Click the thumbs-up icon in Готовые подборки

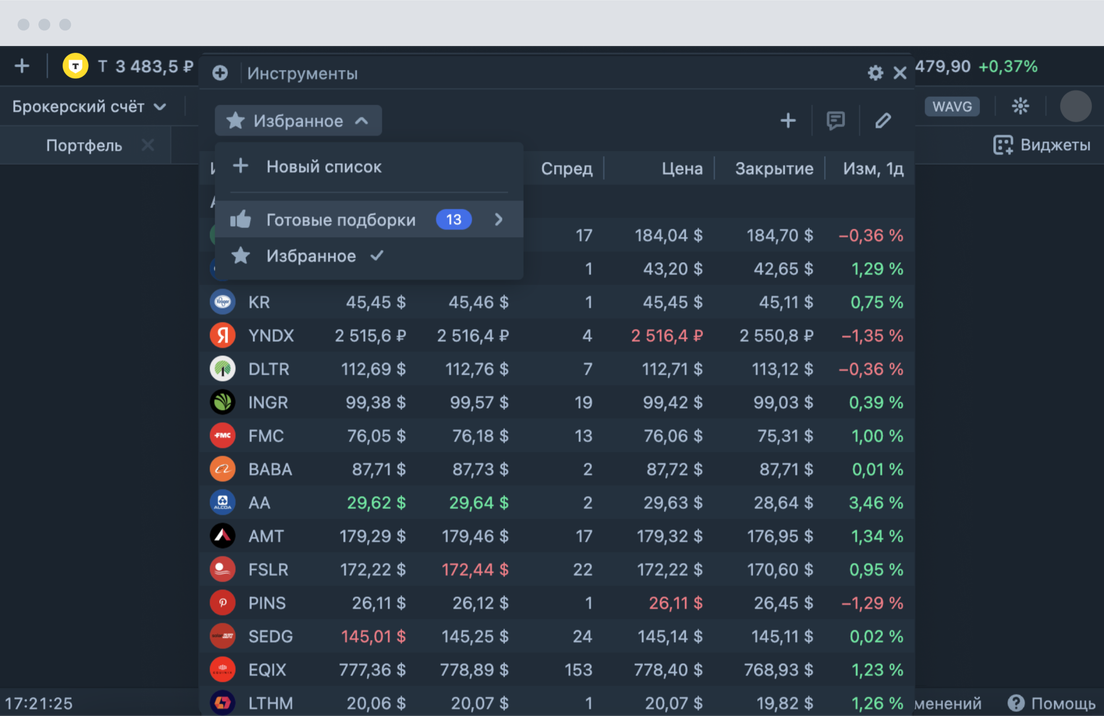point(241,219)
